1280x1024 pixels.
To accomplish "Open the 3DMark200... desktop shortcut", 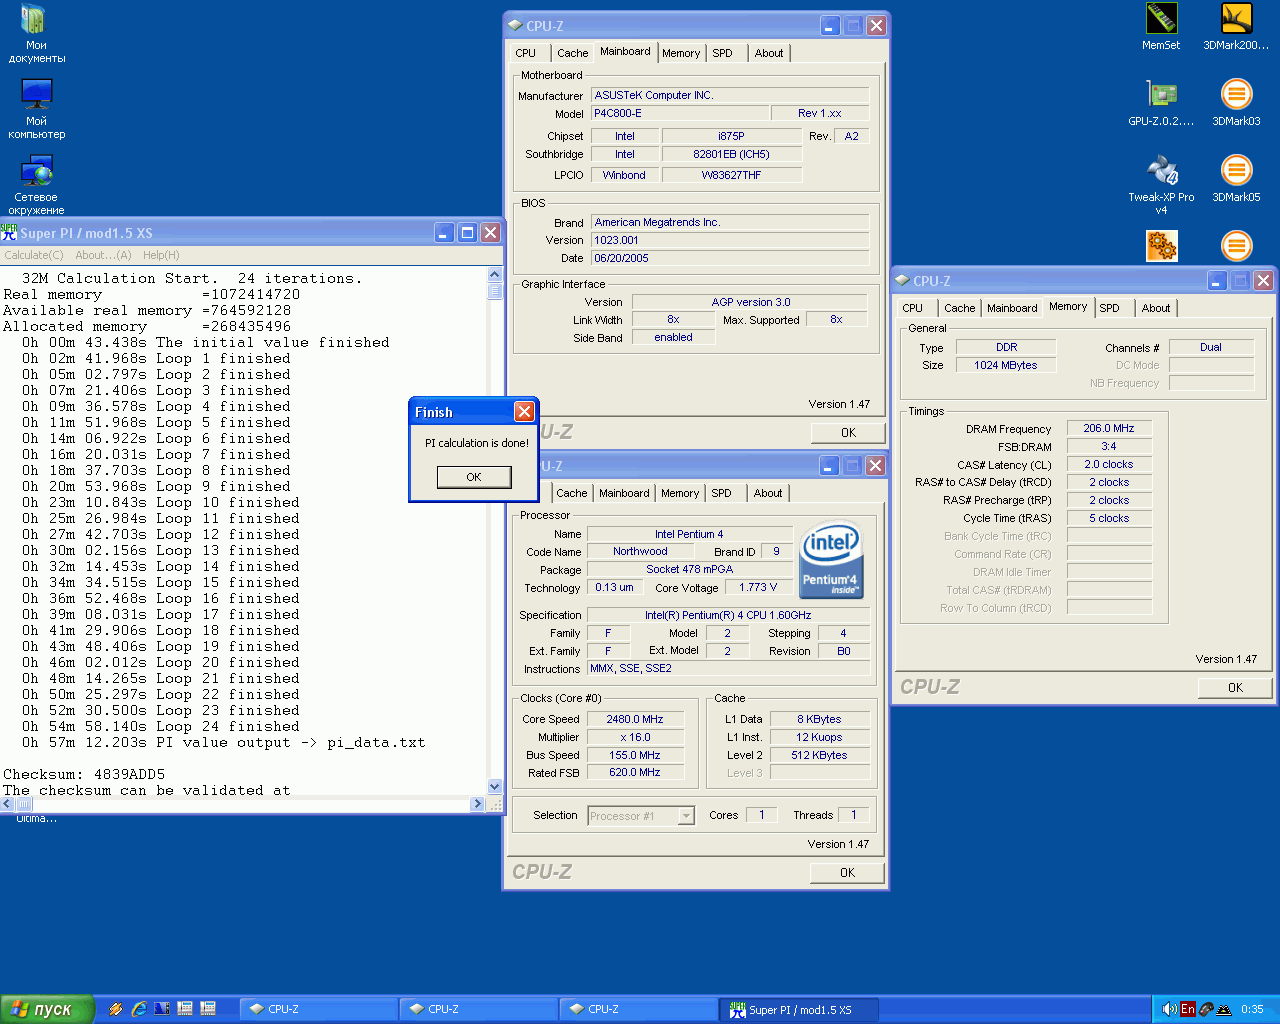I will [1236, 26].
